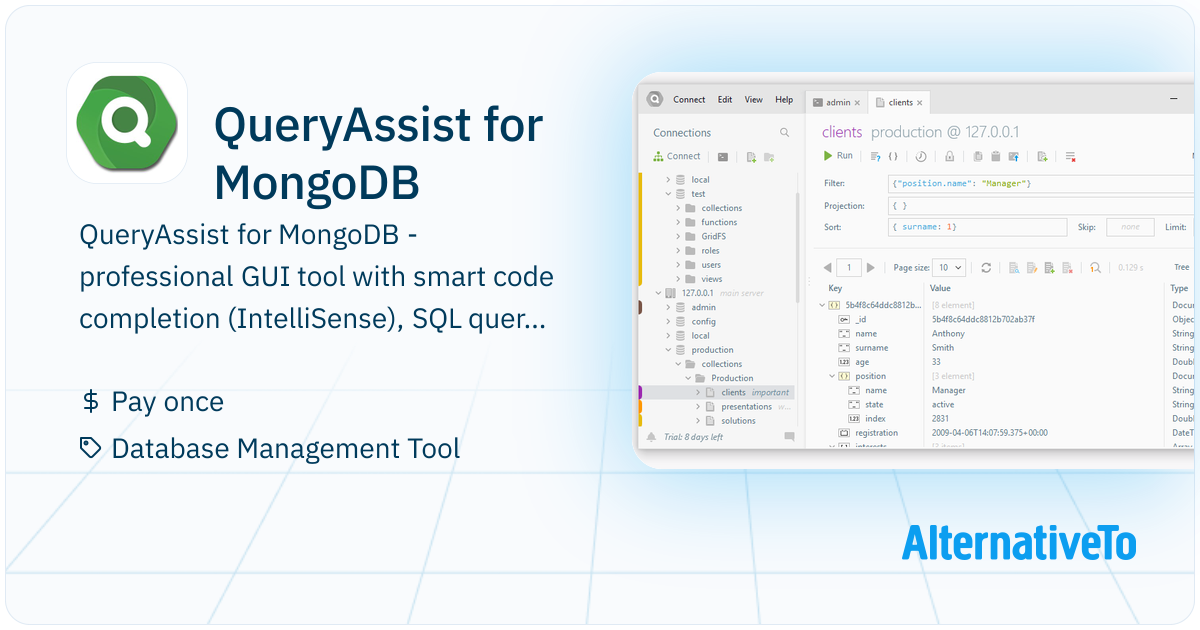Collapse the production database node
Viewport: 1200px width, 630px height.
668,350
